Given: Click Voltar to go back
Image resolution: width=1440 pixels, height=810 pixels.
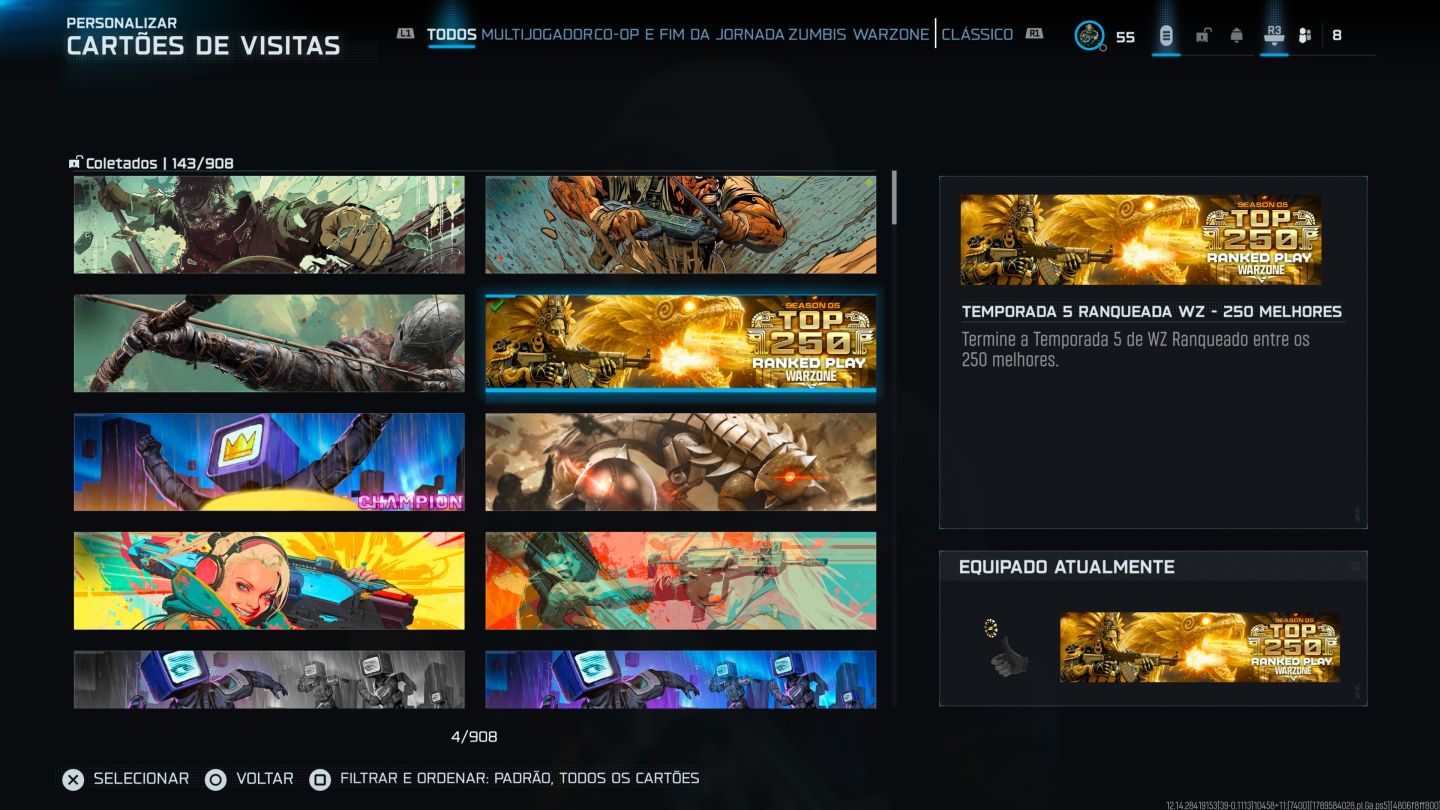Looking at the screenshot, I should coord(265,778).
